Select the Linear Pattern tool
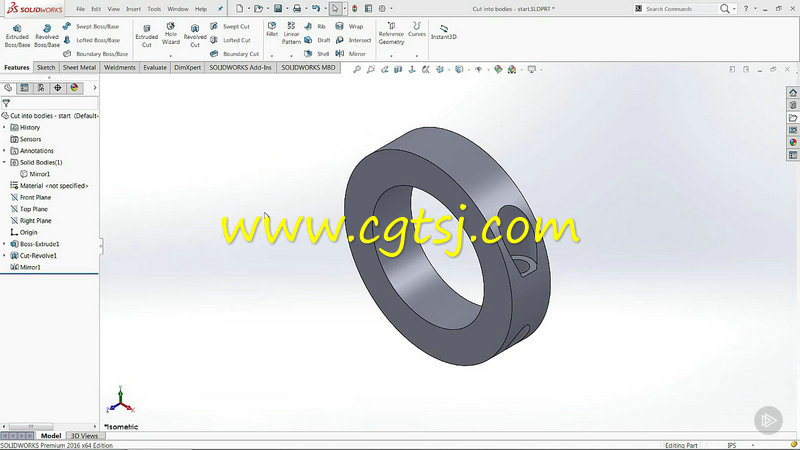Screen dimensions: 800x450 pyautogui.click(x=291, y=33)
